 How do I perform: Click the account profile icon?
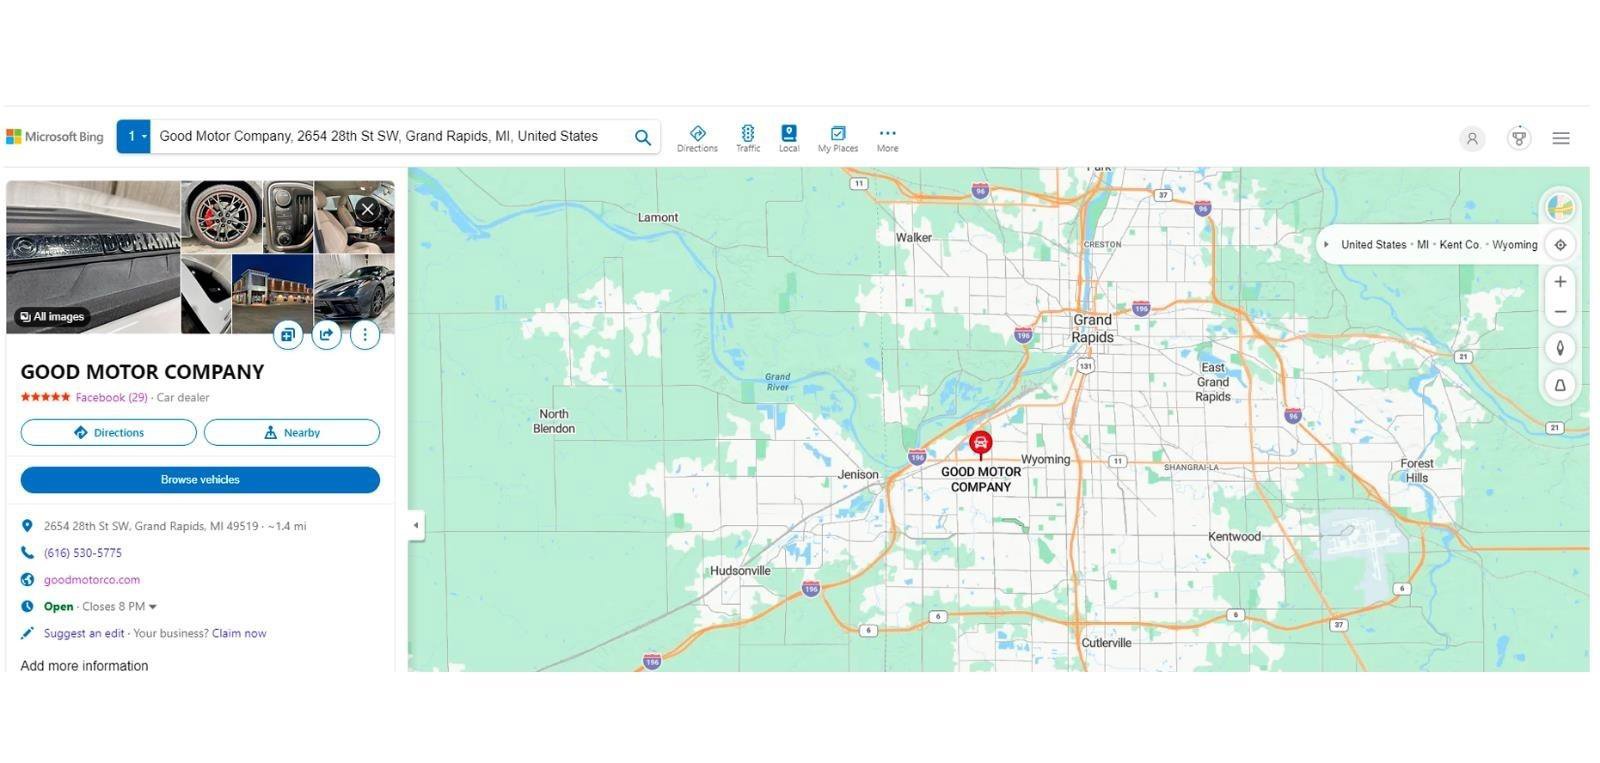coord(1471,139)
